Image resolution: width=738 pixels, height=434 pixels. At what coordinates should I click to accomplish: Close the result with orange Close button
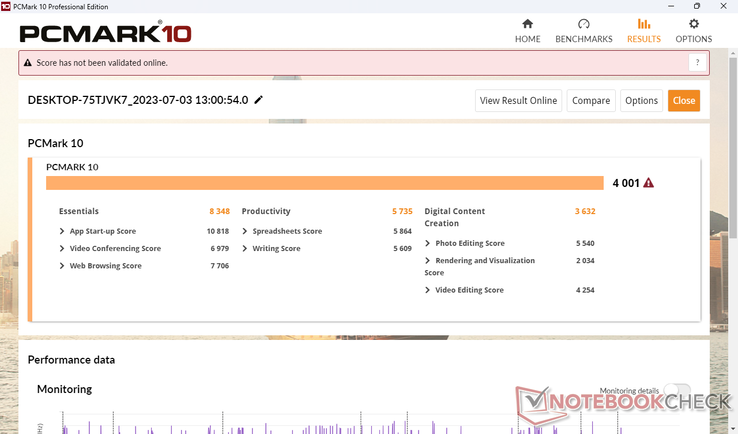click(683, 100)
